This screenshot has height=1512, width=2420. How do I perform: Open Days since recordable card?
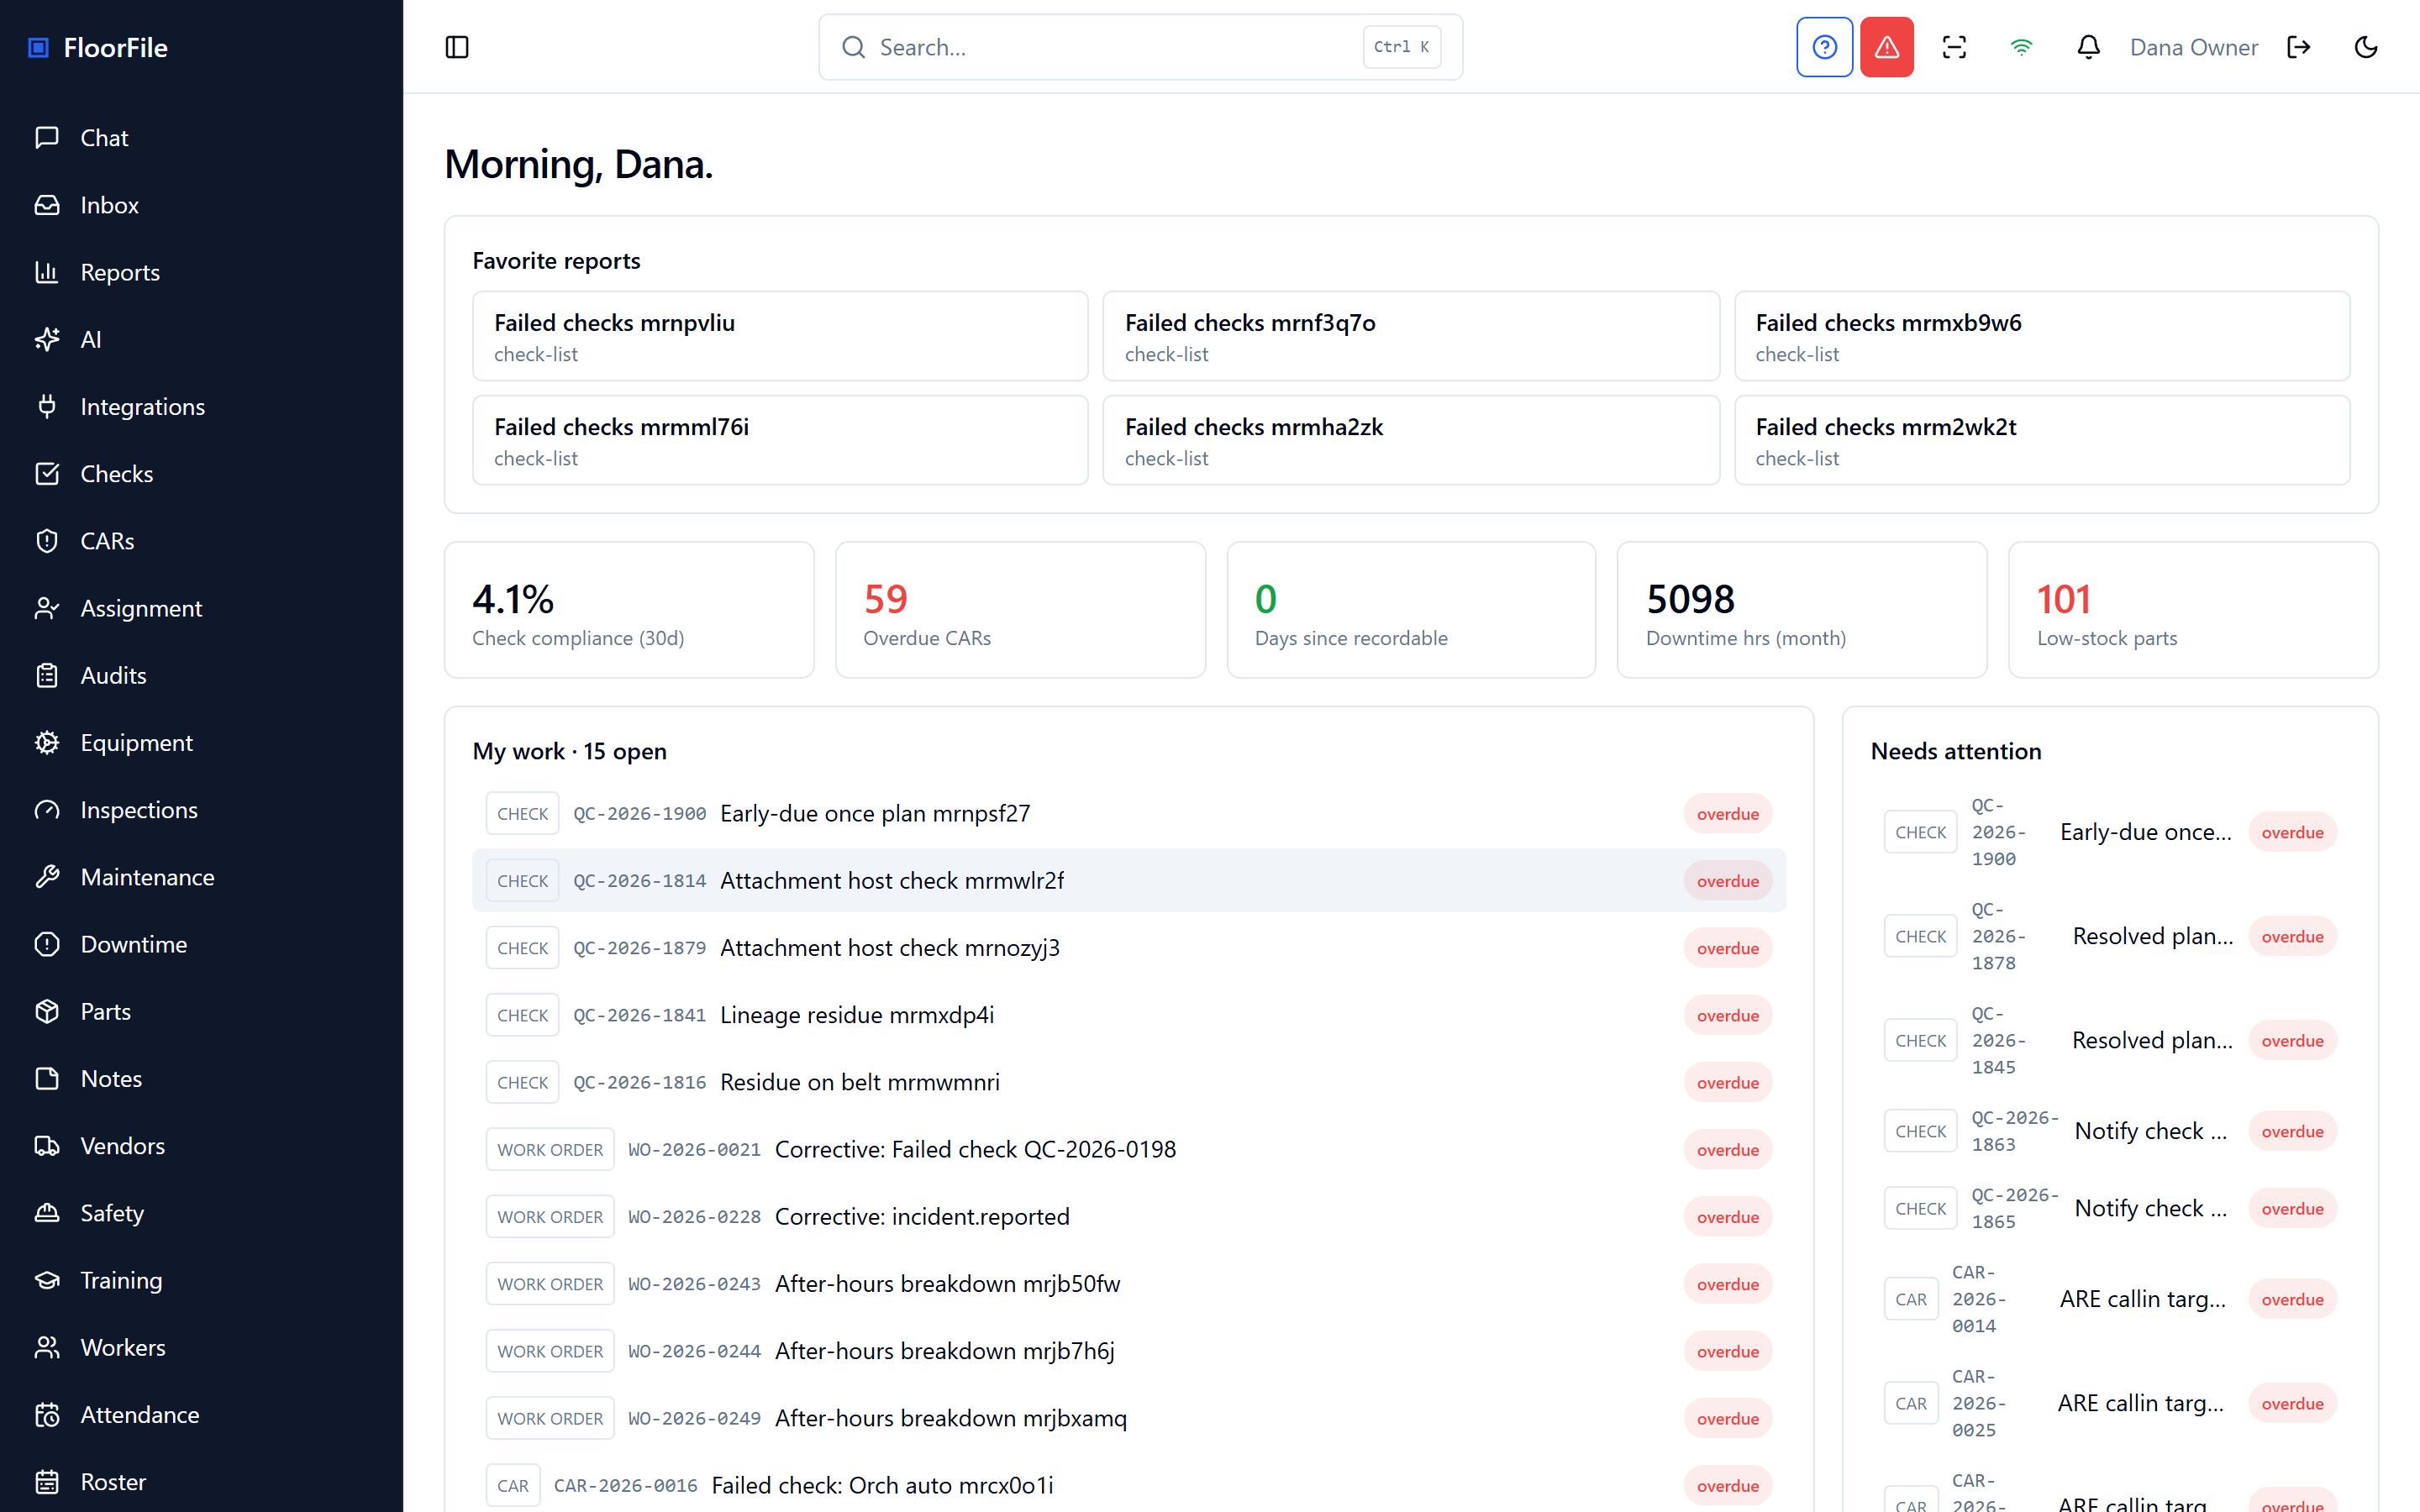[1411, 610]
